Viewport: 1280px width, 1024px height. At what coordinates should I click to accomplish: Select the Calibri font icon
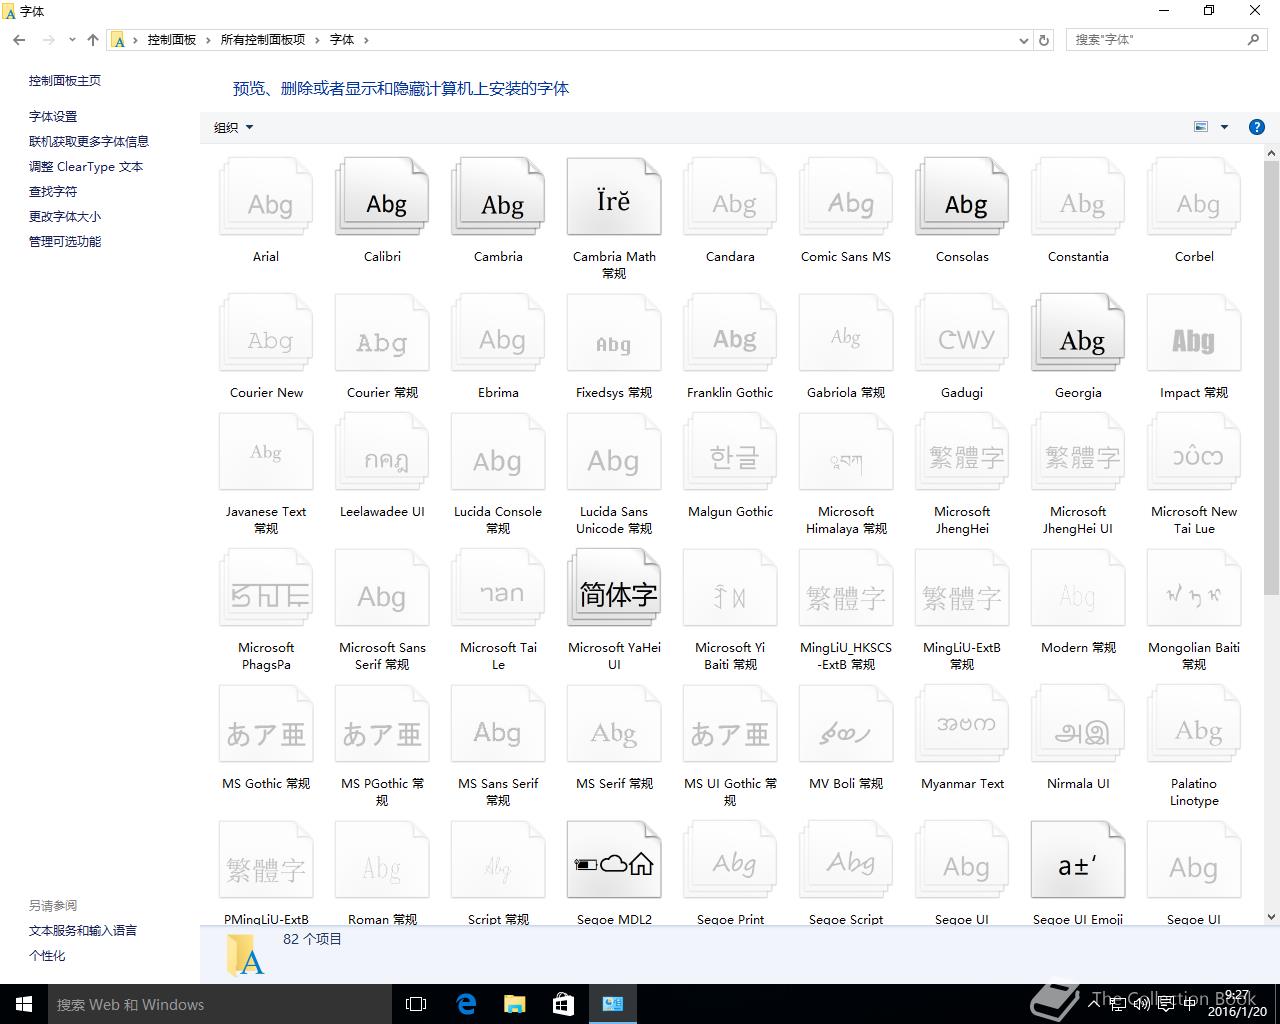[x=382, y=197]
